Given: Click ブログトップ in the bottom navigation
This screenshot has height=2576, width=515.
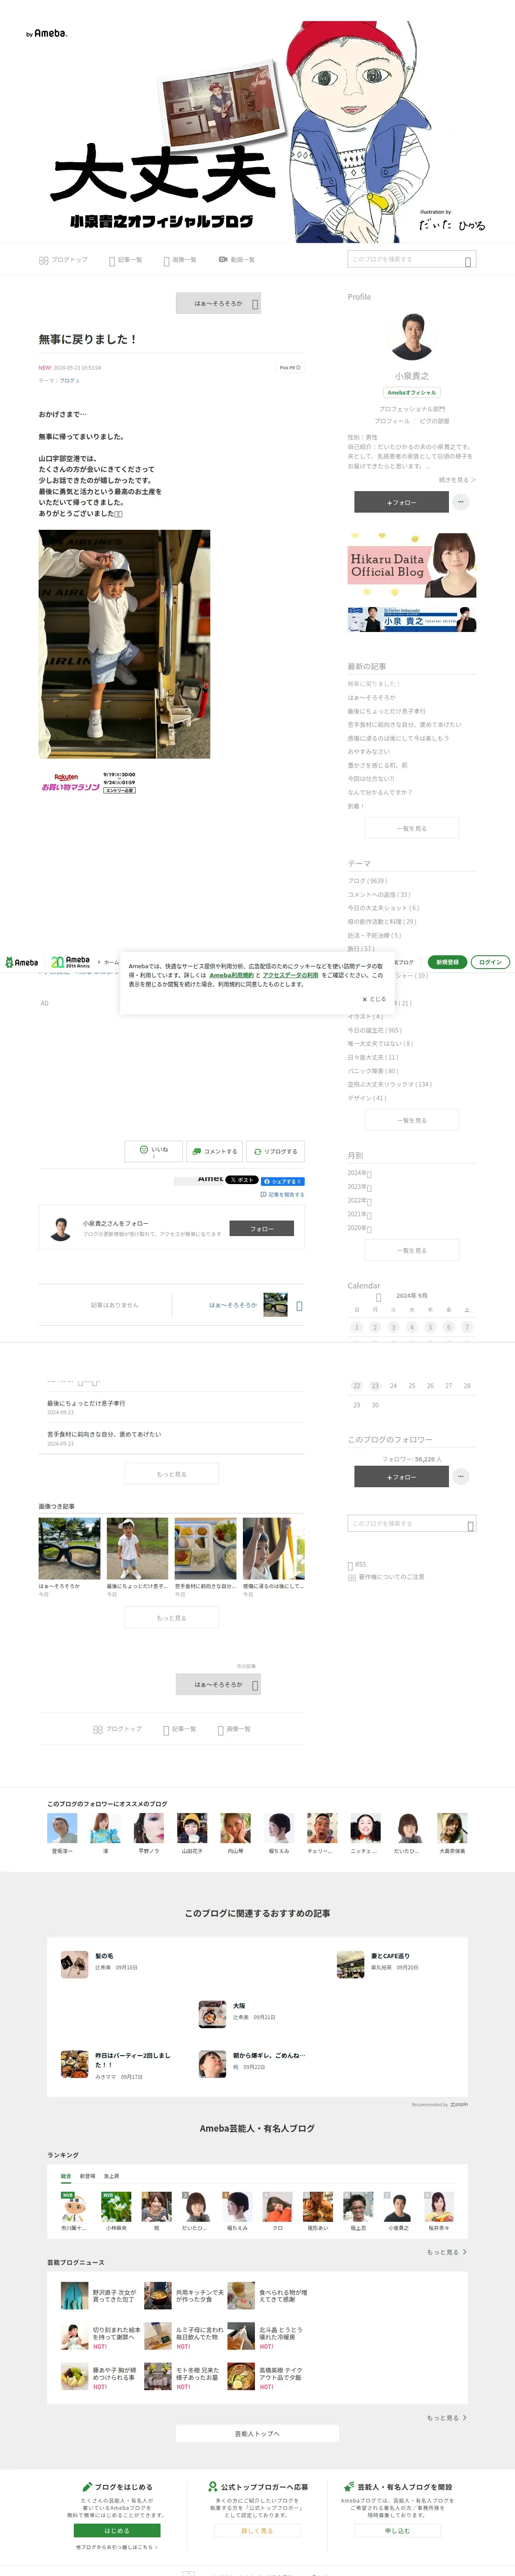Looking at the screenshot, I should 117,1729.
